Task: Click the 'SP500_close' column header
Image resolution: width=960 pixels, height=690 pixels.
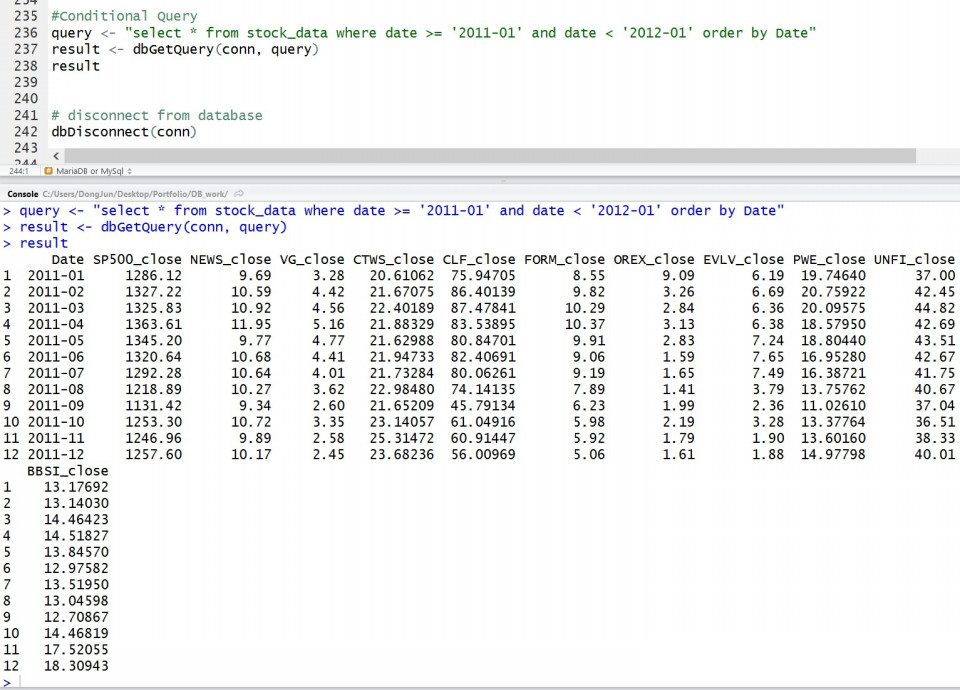Action: tap(137, 260)
